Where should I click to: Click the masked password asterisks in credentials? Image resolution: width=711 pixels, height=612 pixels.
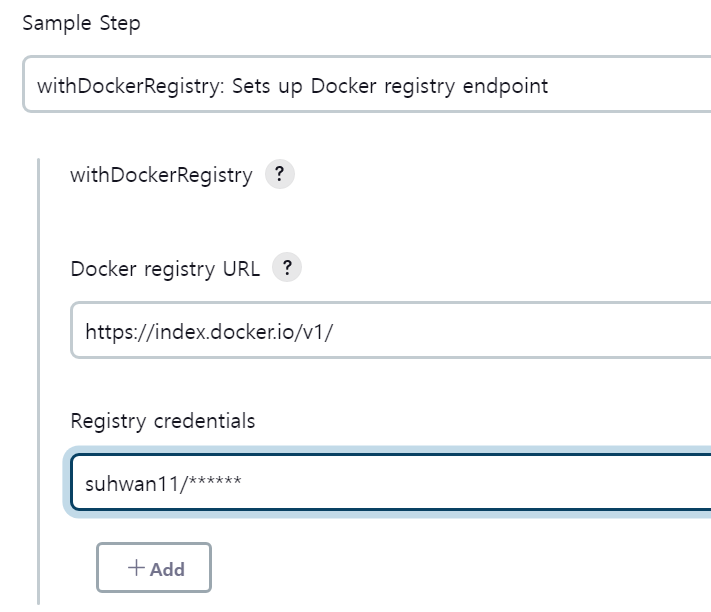(215, 481)
